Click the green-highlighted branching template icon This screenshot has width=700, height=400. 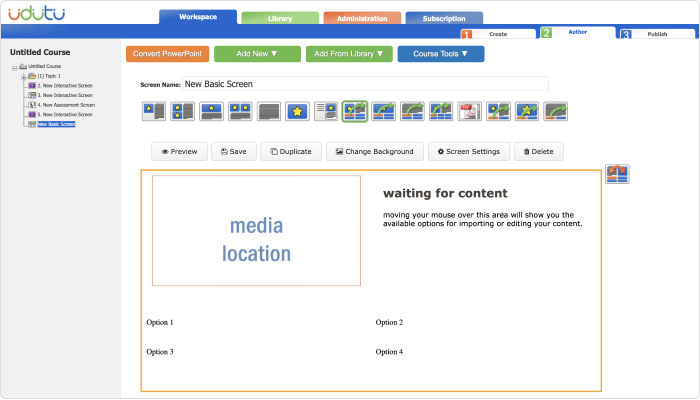pos(355,111)
